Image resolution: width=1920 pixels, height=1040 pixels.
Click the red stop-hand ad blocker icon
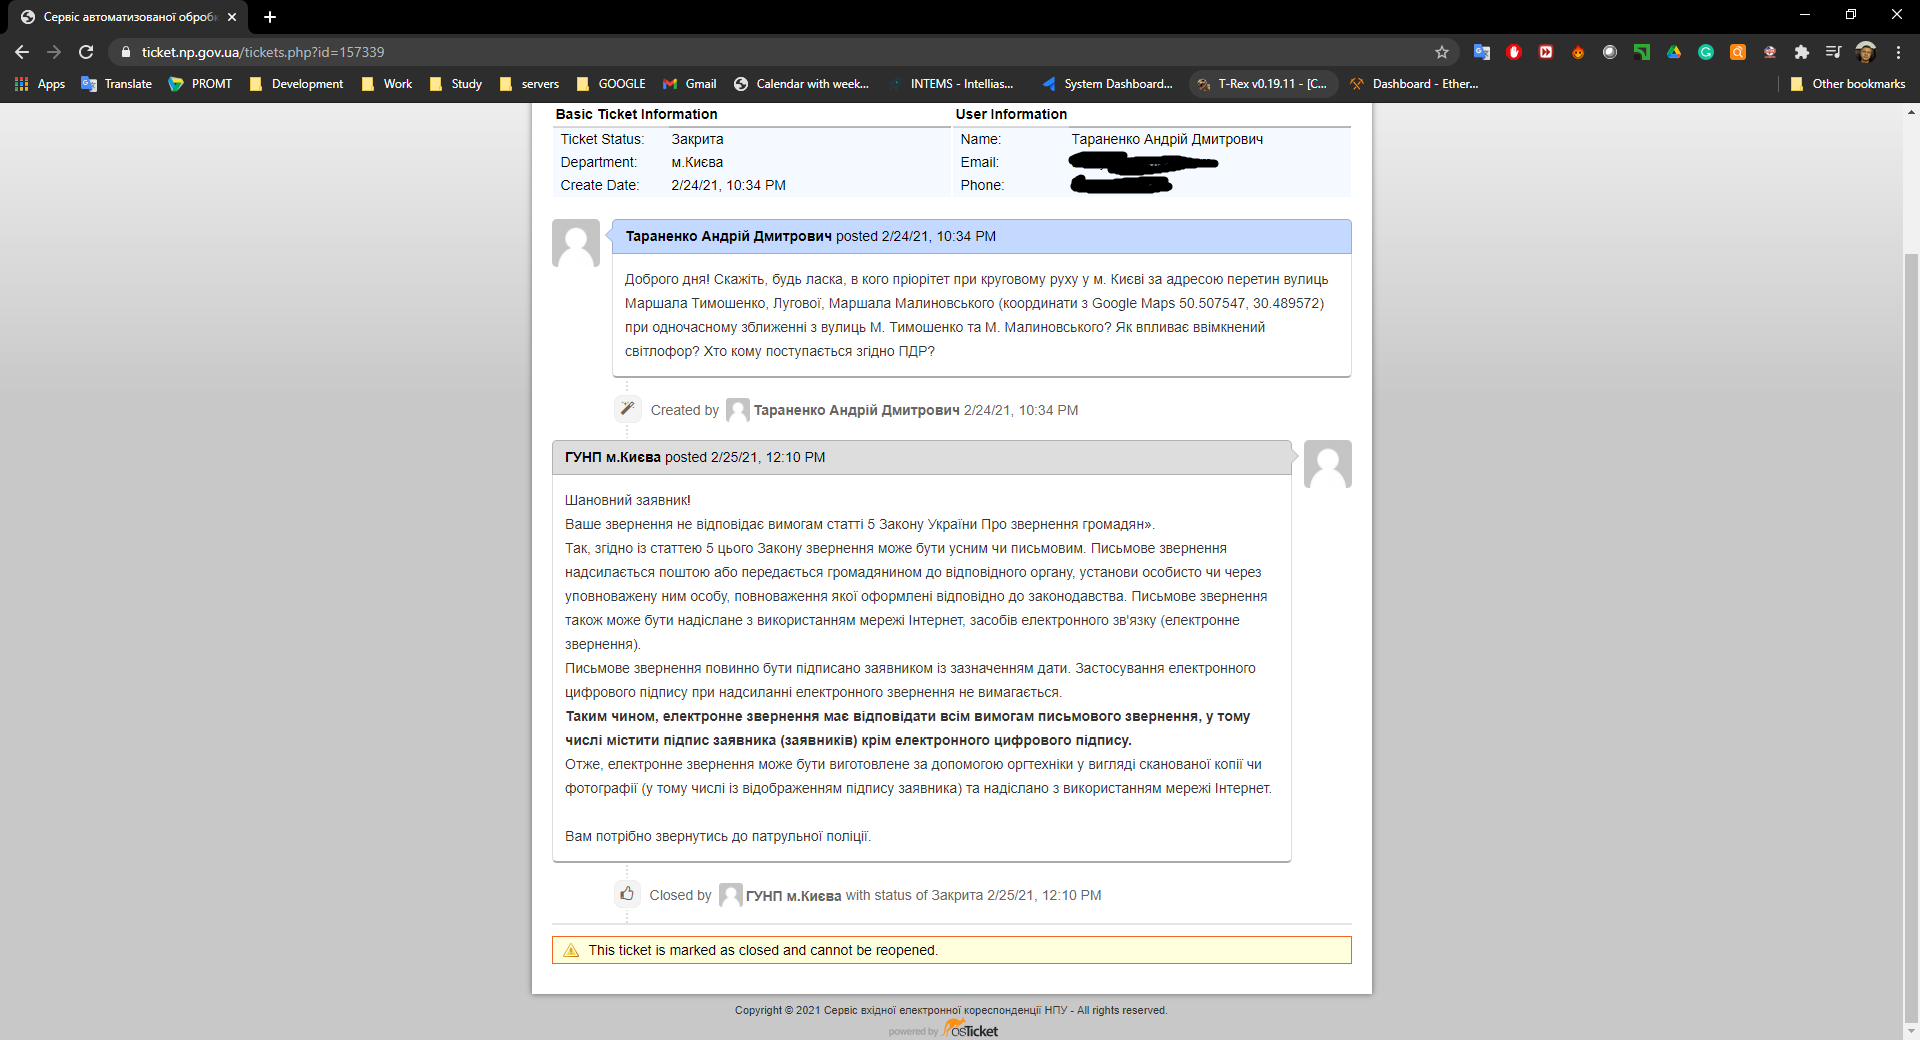1514,52
